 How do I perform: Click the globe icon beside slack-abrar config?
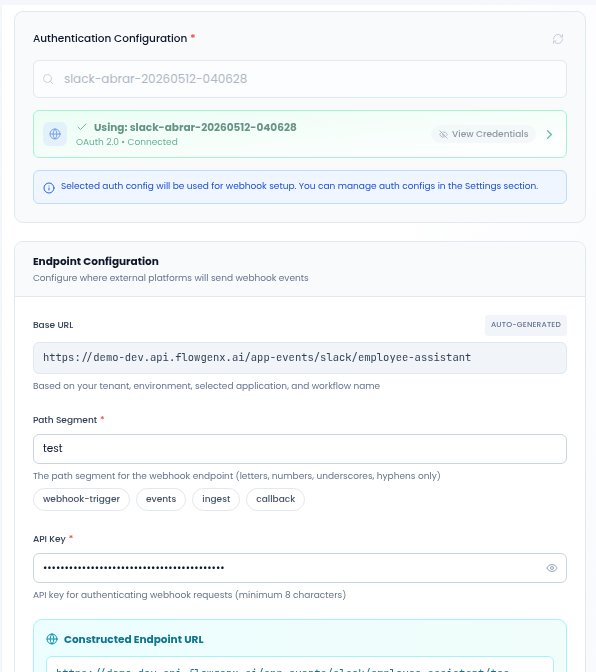tap(55, 134)
